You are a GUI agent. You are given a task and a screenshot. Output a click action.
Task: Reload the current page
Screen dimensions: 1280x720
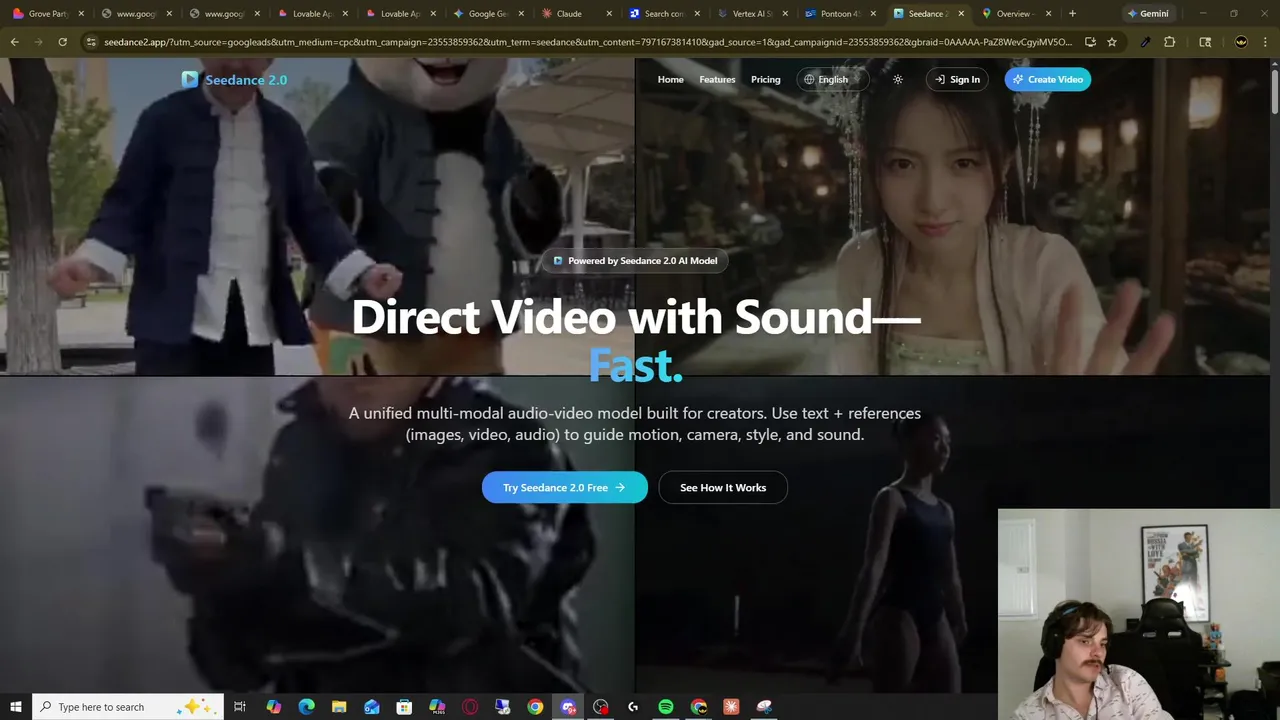click(x=62, y=42)
